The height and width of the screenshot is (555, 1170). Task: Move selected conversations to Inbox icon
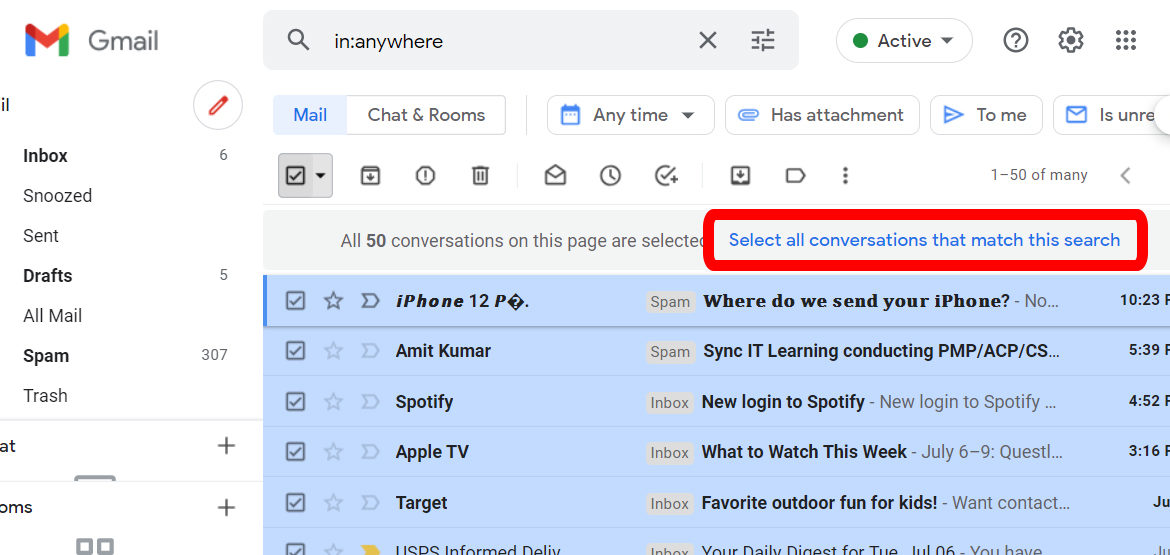(739, 175)
